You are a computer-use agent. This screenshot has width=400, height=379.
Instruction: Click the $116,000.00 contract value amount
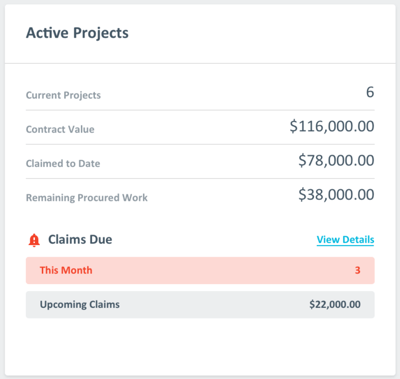tap(332, 126)
